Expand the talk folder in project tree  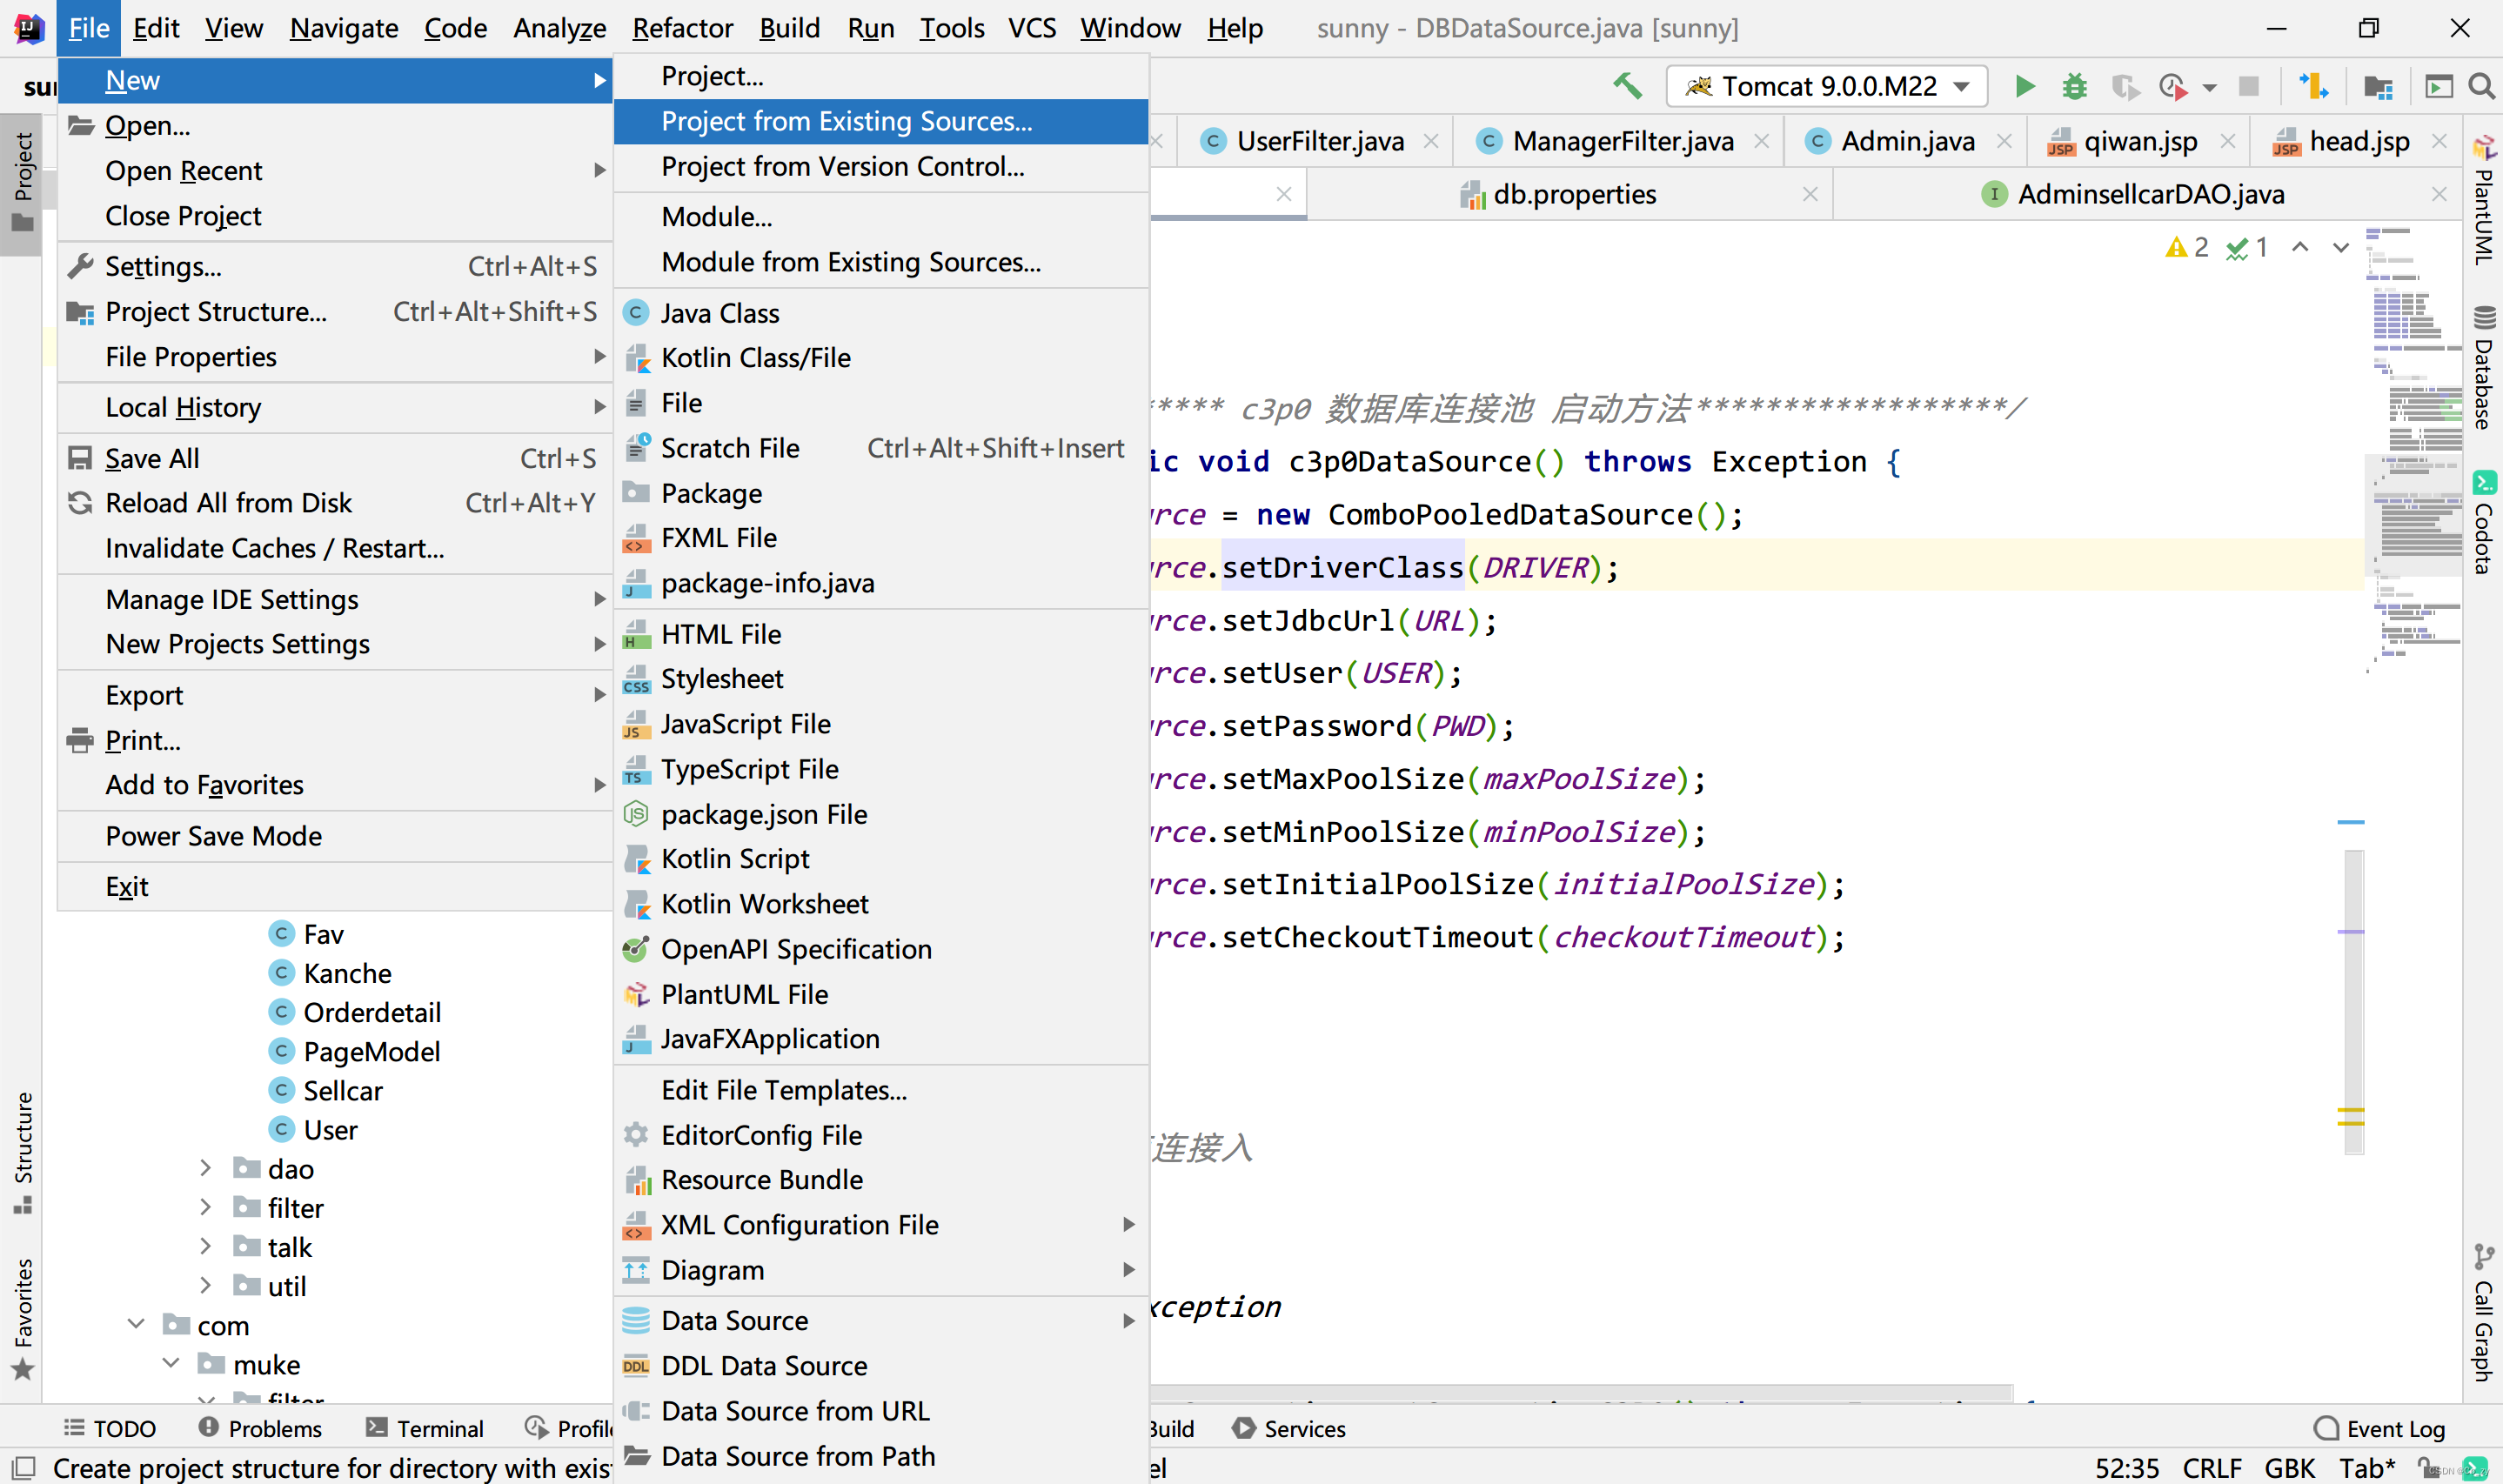[x=205, y=1246]
